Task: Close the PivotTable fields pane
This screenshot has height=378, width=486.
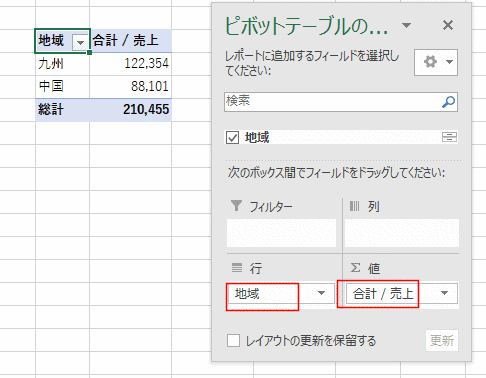Action: coord(448,25)
